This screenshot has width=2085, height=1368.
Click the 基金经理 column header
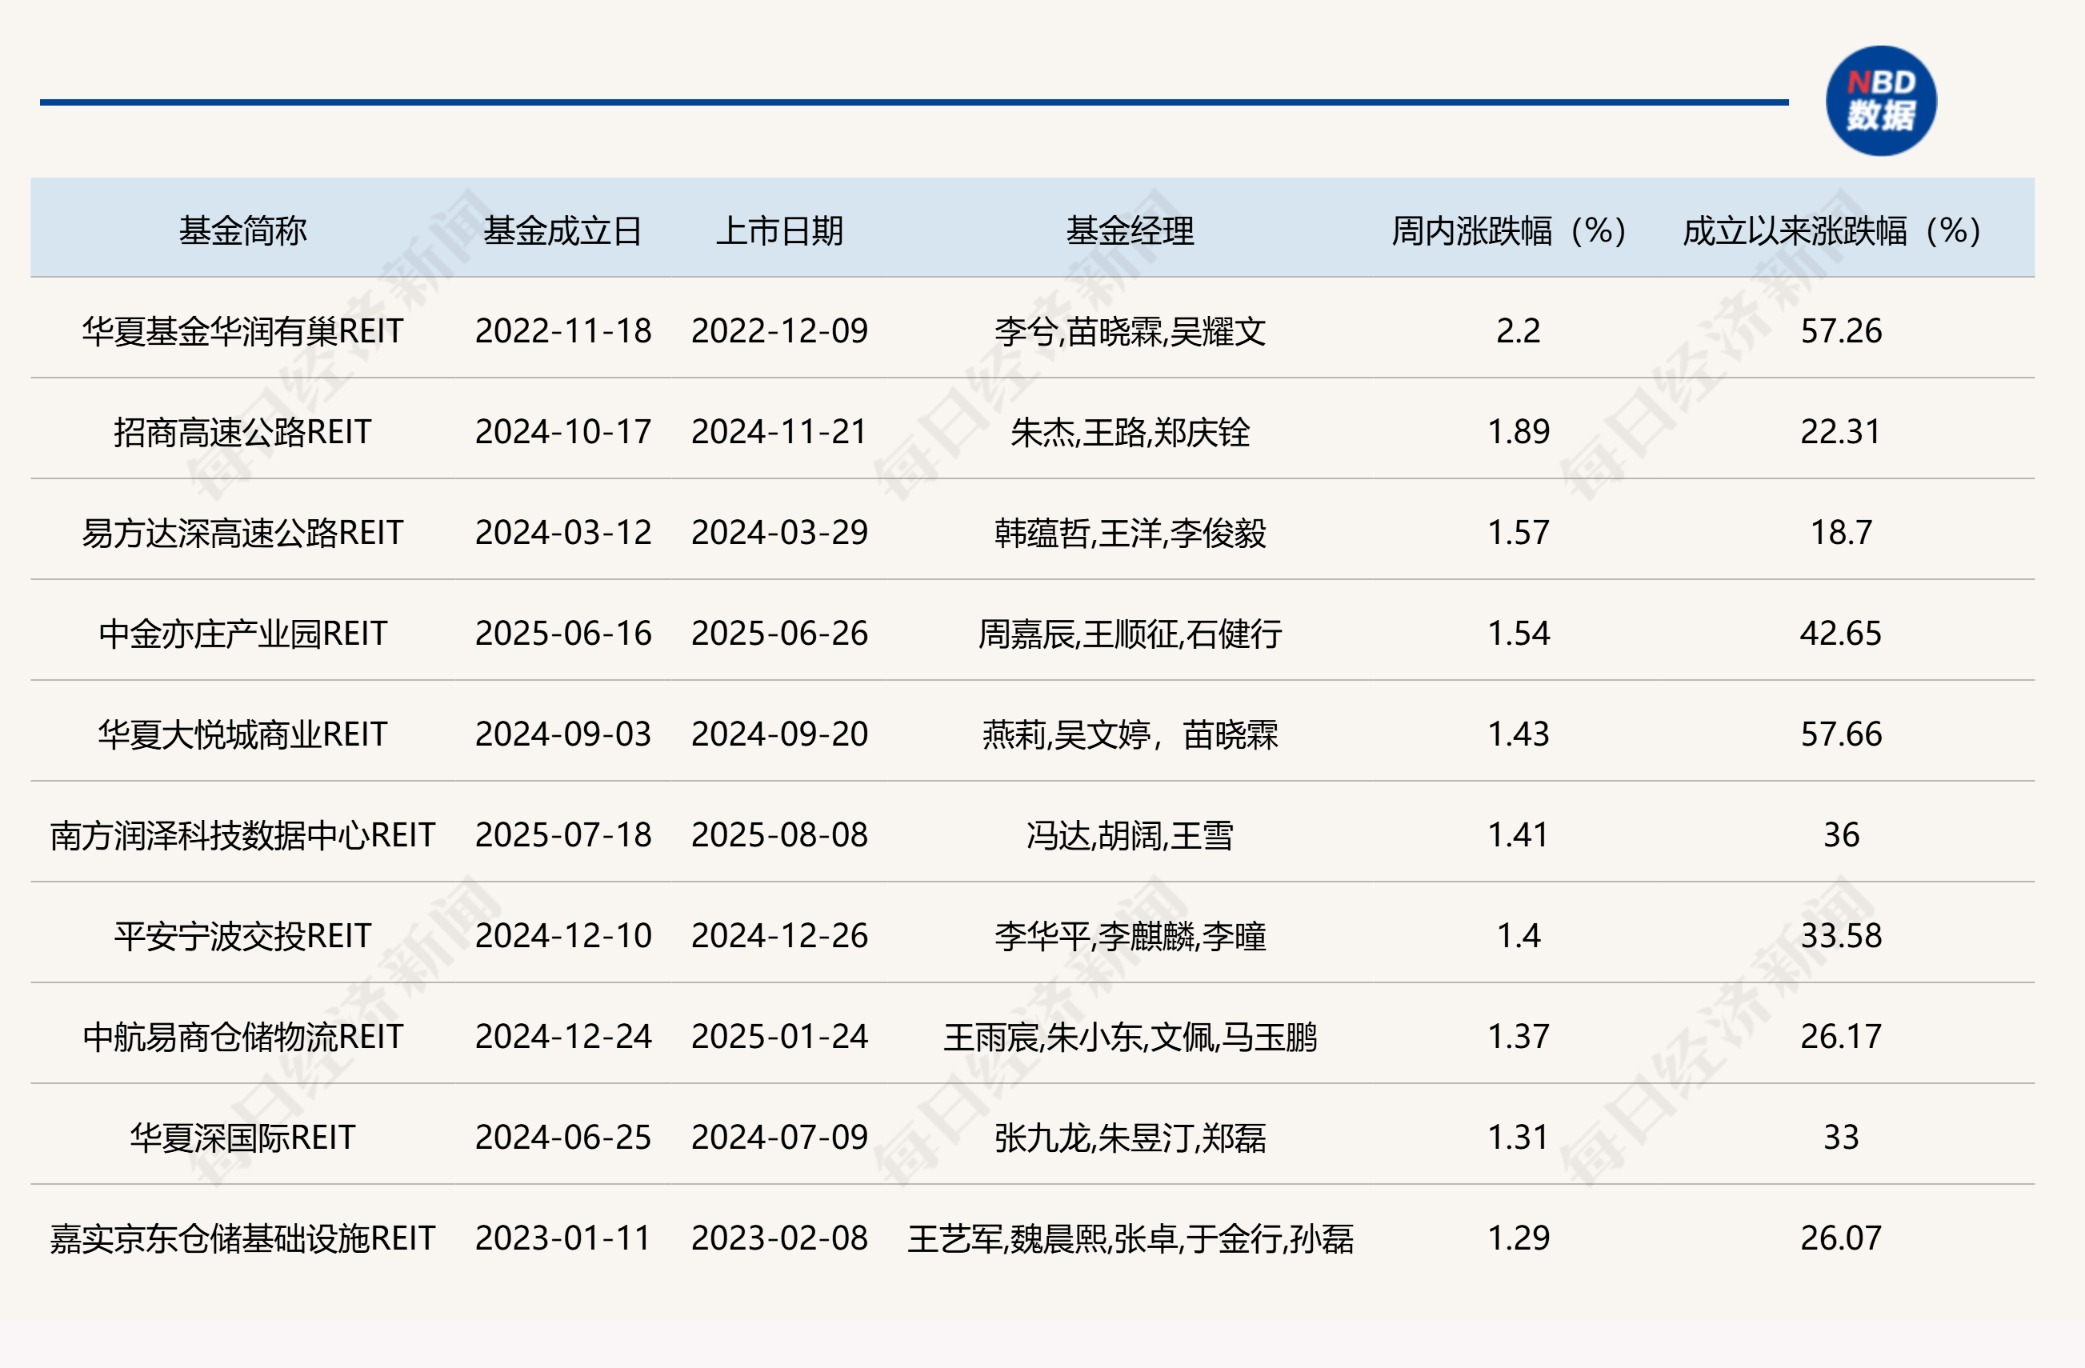(x=1130, y=231)
